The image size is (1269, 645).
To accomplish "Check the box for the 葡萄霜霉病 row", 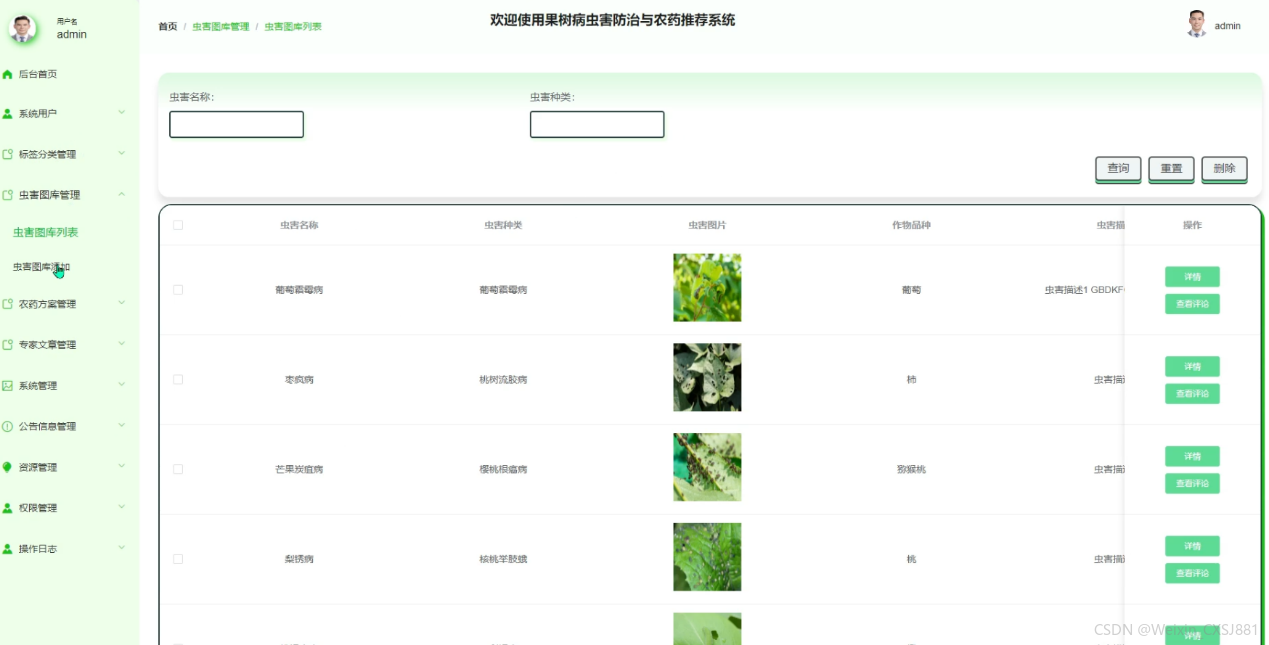I will coord(178,290).
